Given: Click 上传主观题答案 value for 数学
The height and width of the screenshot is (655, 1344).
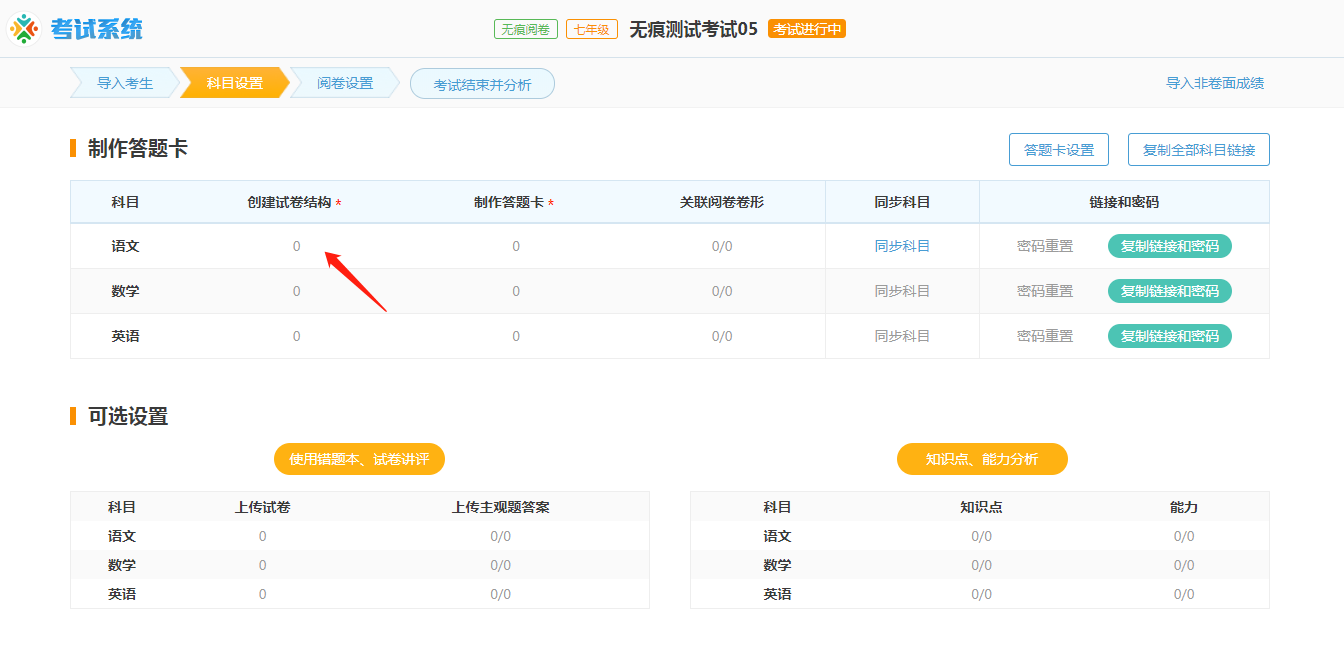Looking at the screenshot, I should click(501, 565).
